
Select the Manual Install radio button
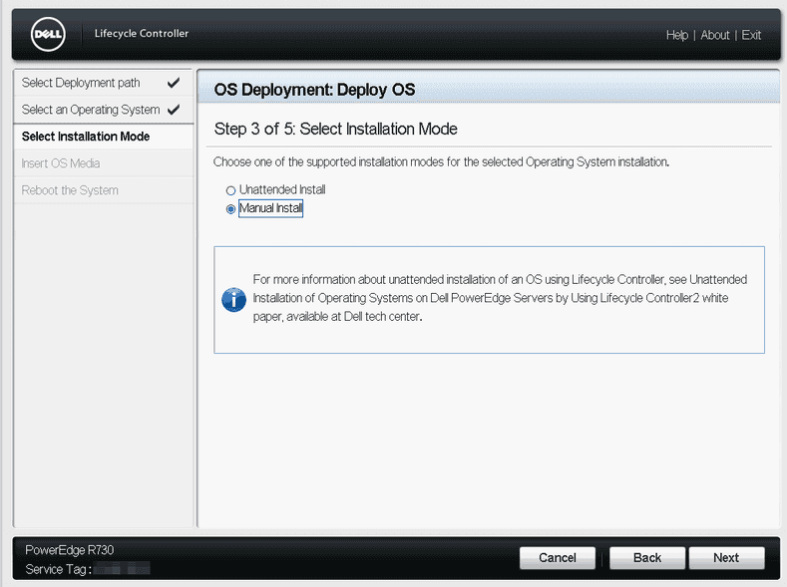click(x=231, y=209)
